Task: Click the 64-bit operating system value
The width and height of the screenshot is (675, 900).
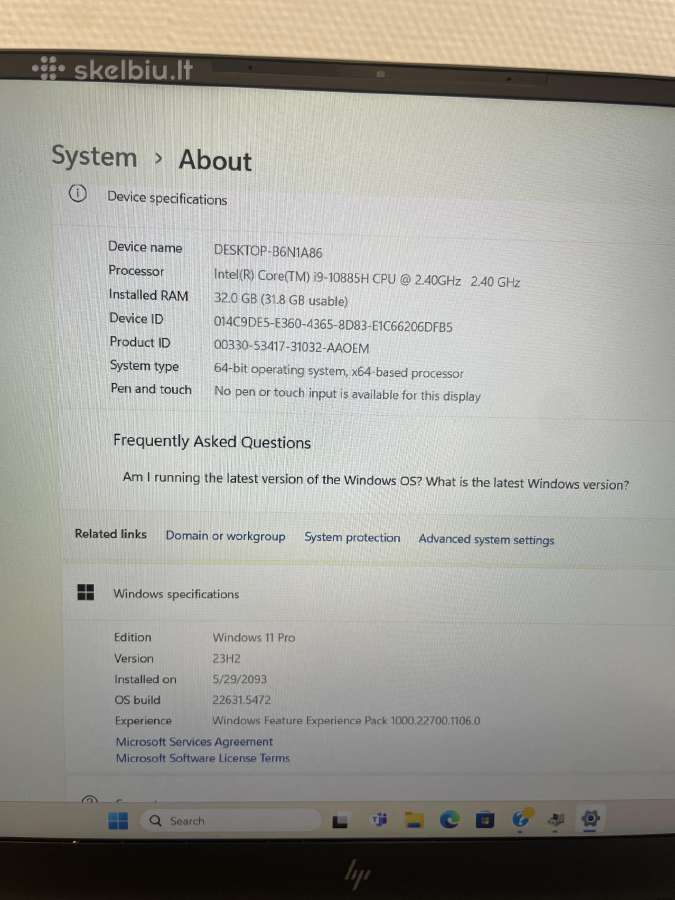Action: pos(338,371)
